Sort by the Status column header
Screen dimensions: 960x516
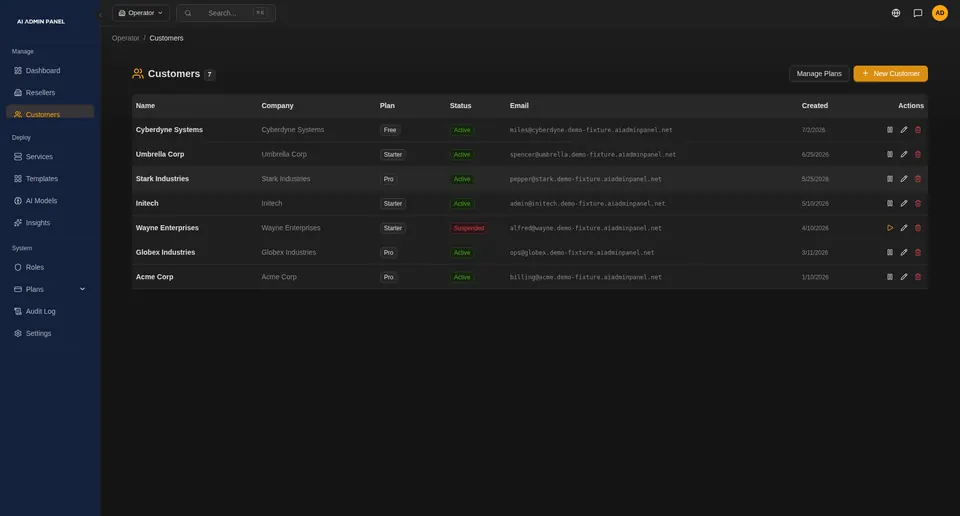pyautogui.click(x=460, y=105)
